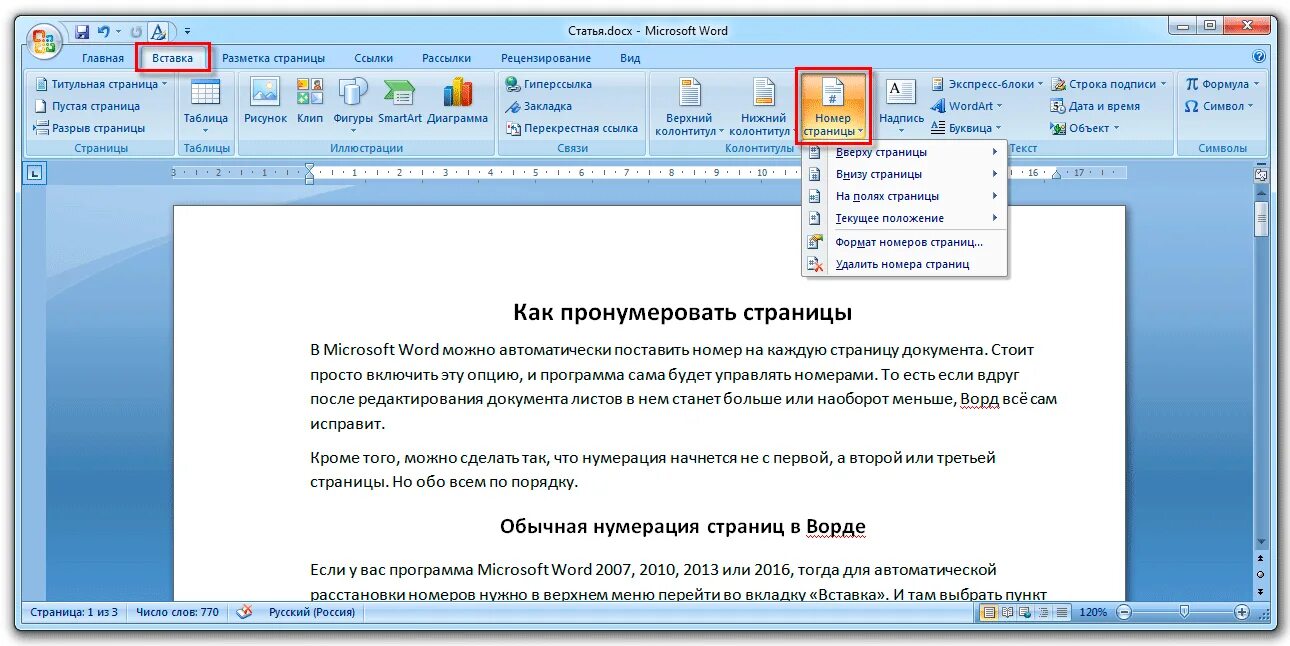Screen dimensions: 1290x646
Task: Insert Дата и время
Action: pyautogui.click(x=1095, y=106)
